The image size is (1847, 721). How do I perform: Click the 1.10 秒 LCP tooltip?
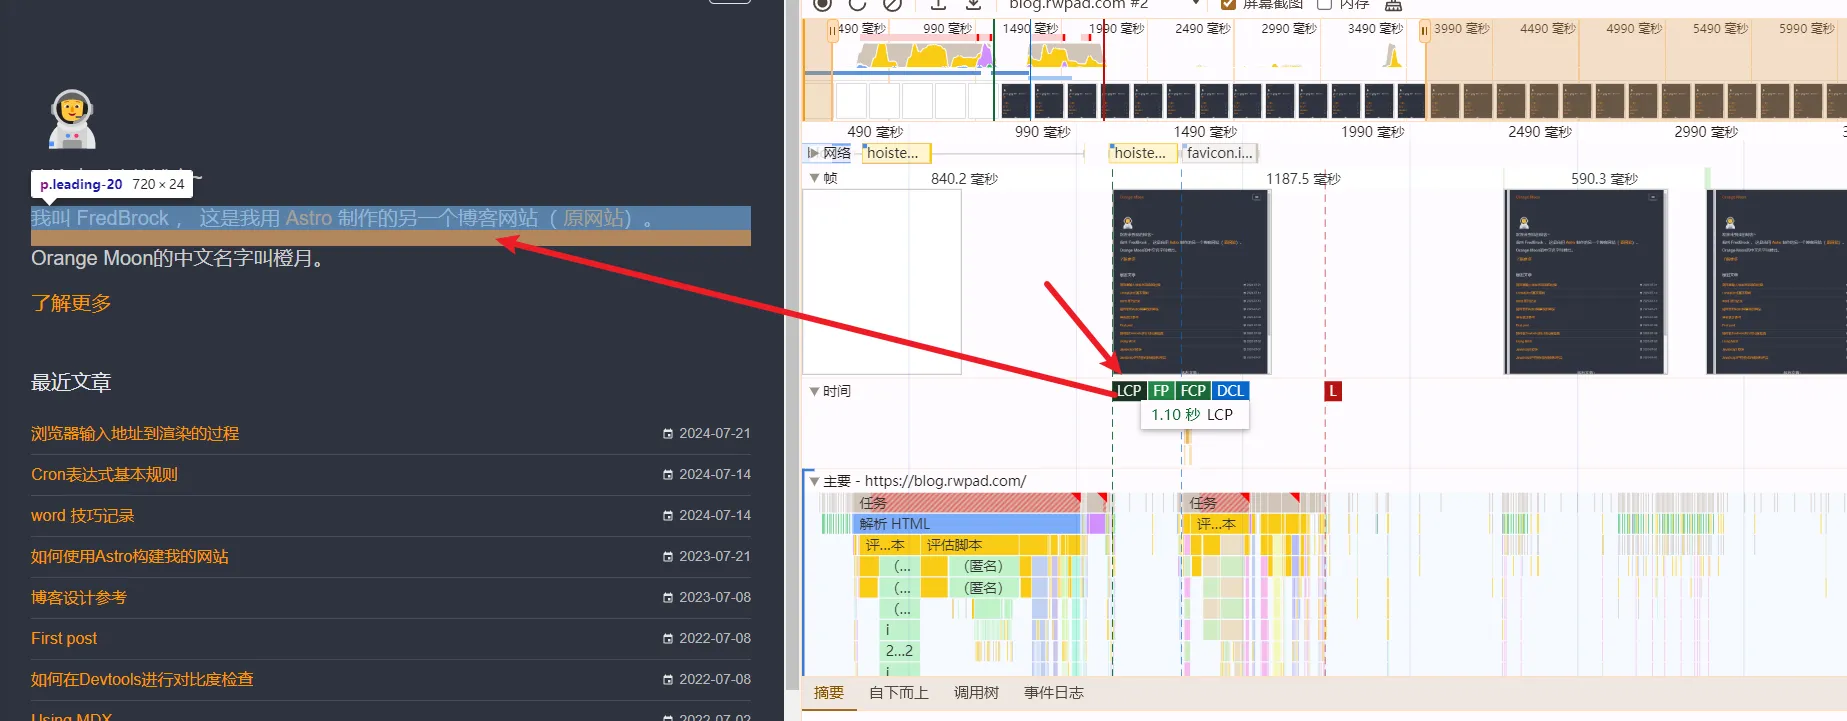click(x=1194, y=414)
